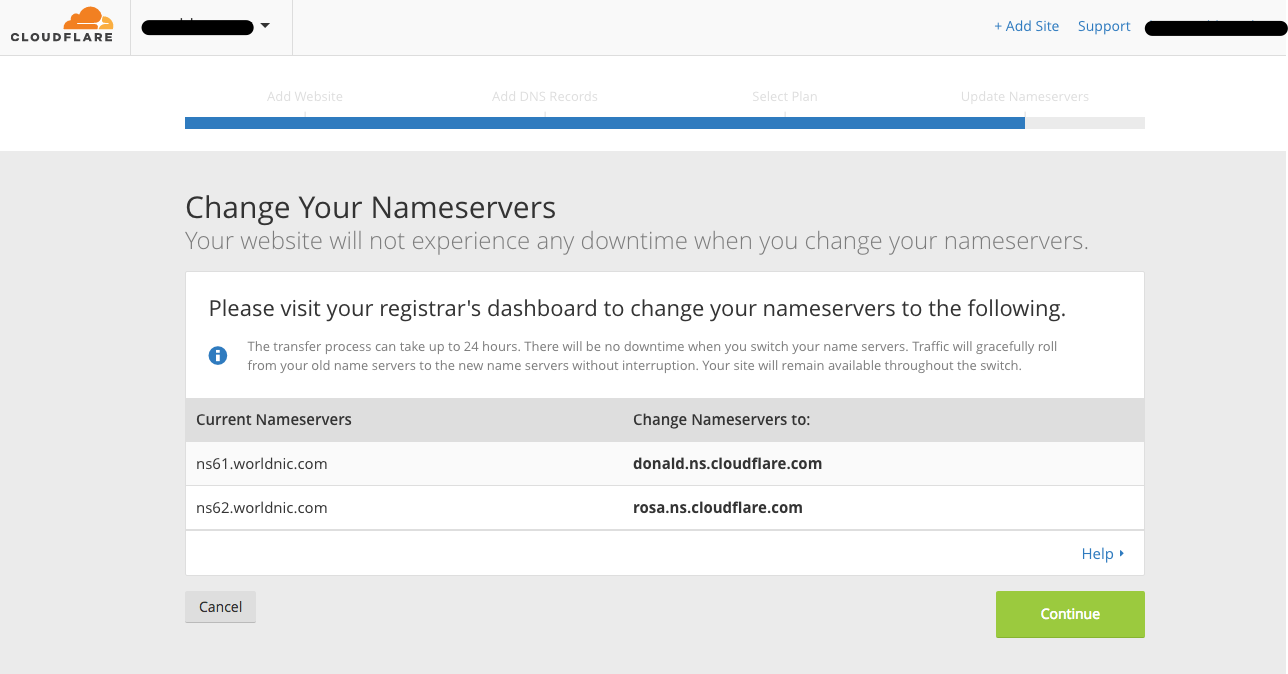The height and width of the screenshot is (674, 1288).
Task: Click the blue info icon
Action: (218, 356)
